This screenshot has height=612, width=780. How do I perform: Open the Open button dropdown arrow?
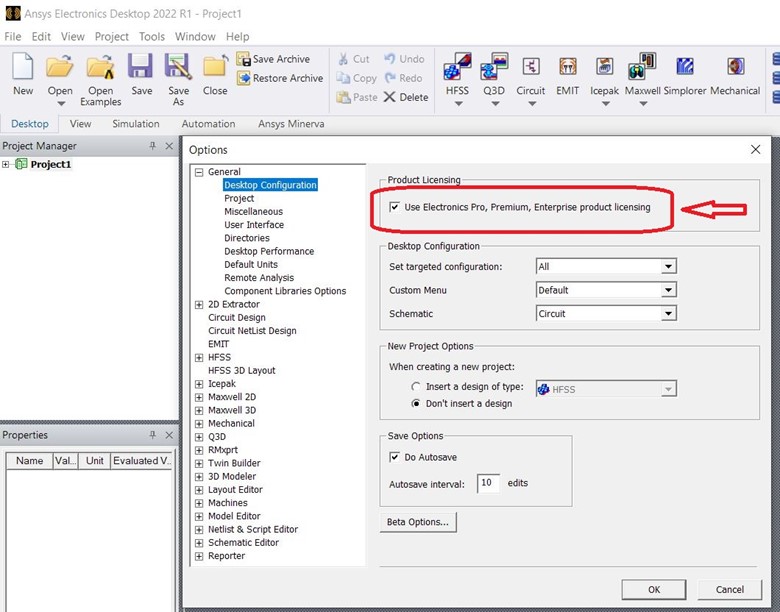[x=61, y=104]
